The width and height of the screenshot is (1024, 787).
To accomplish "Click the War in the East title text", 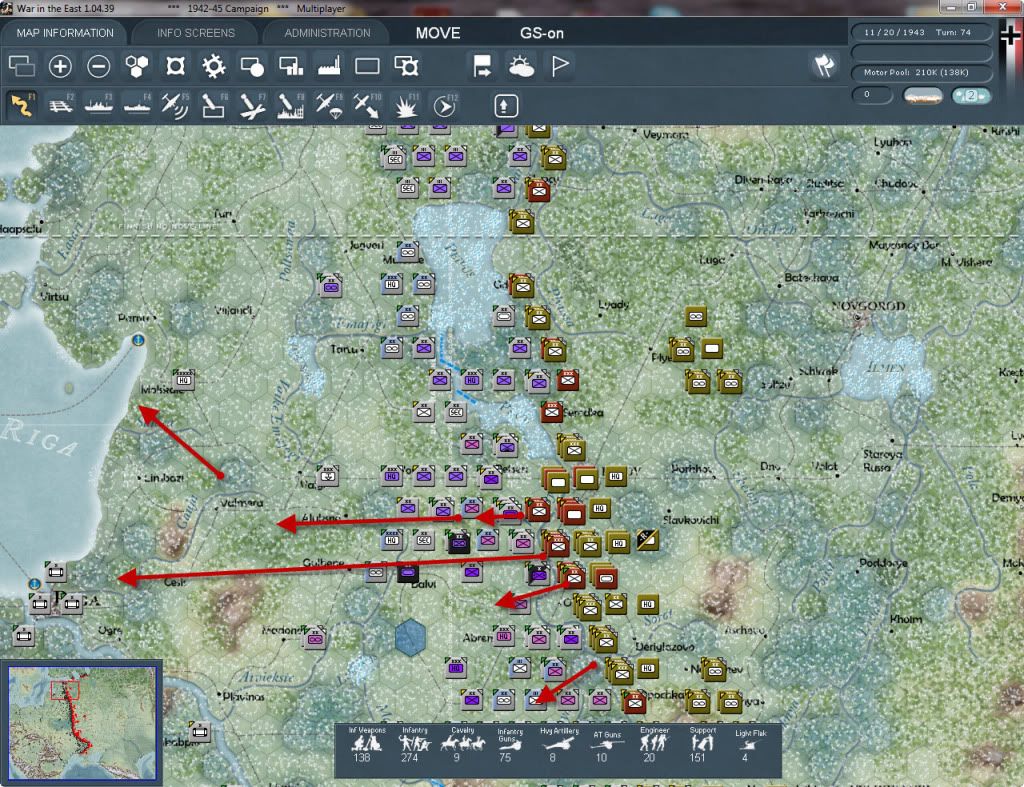I will [65, 8].
